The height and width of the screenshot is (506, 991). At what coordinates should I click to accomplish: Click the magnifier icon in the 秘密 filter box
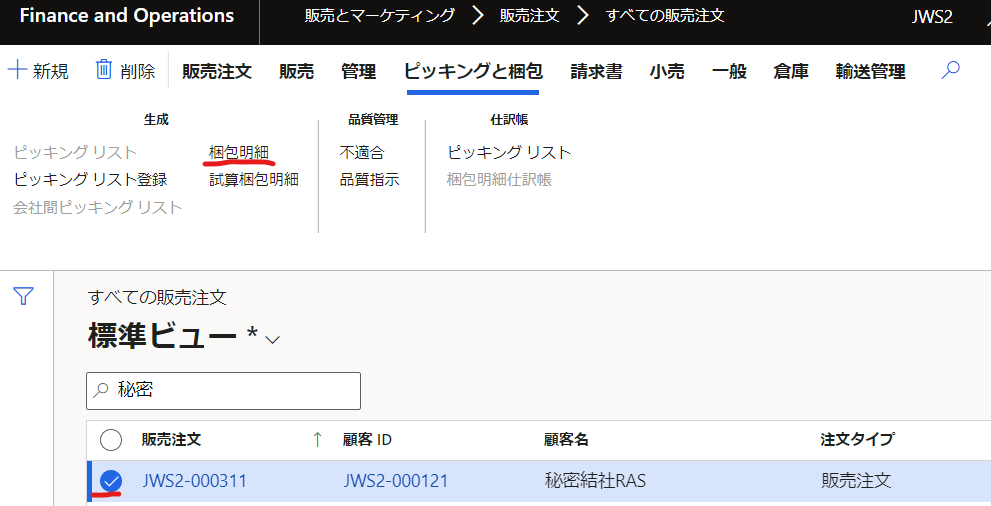[x=101, y=390]
